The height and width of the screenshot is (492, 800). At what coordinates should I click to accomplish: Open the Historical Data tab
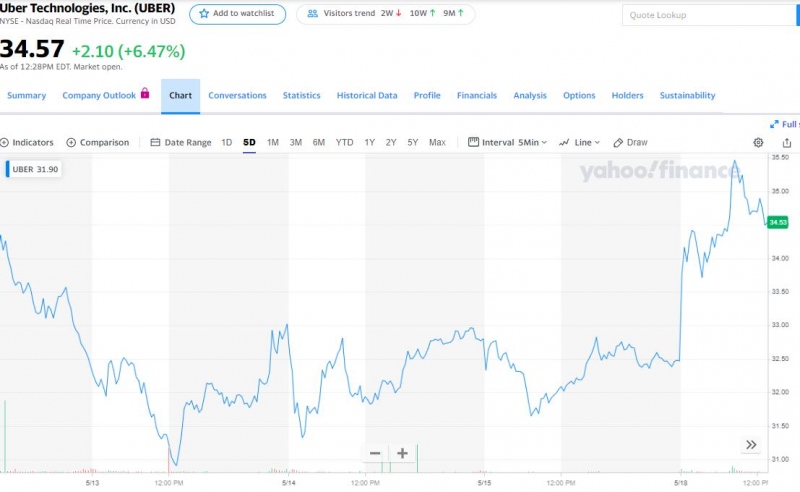tap(367, 96)
